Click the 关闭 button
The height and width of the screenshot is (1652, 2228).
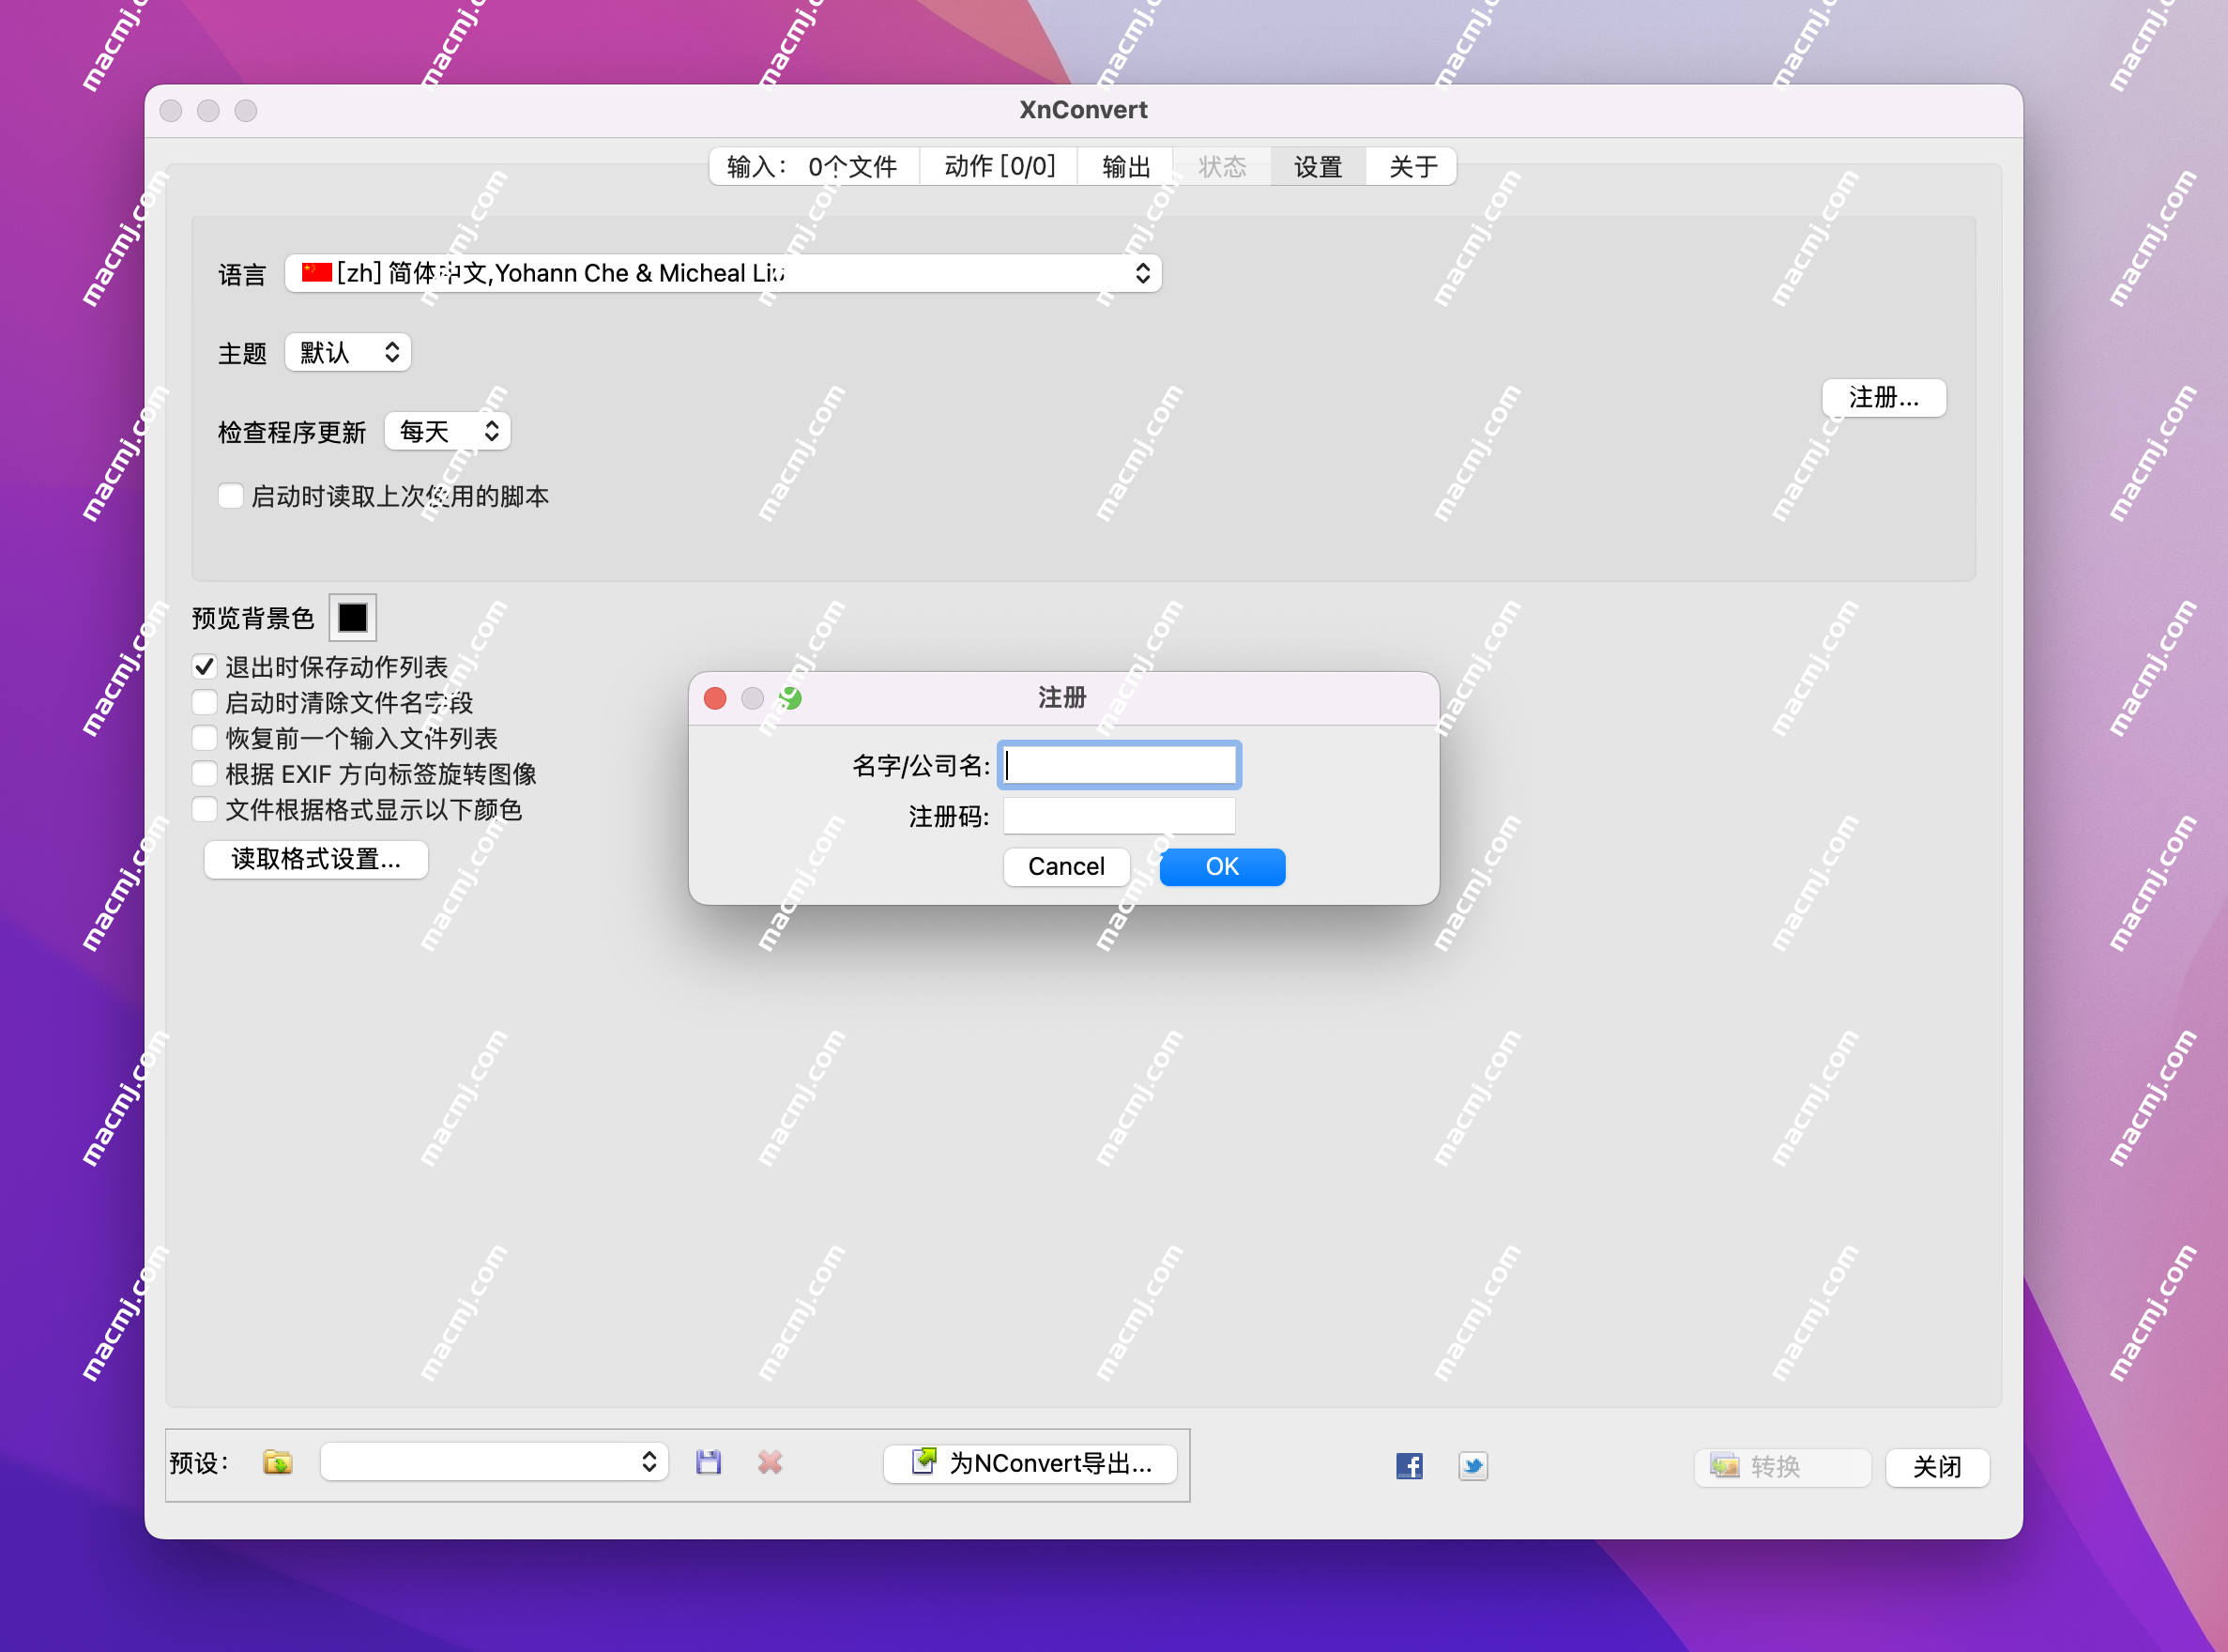1937,1467
